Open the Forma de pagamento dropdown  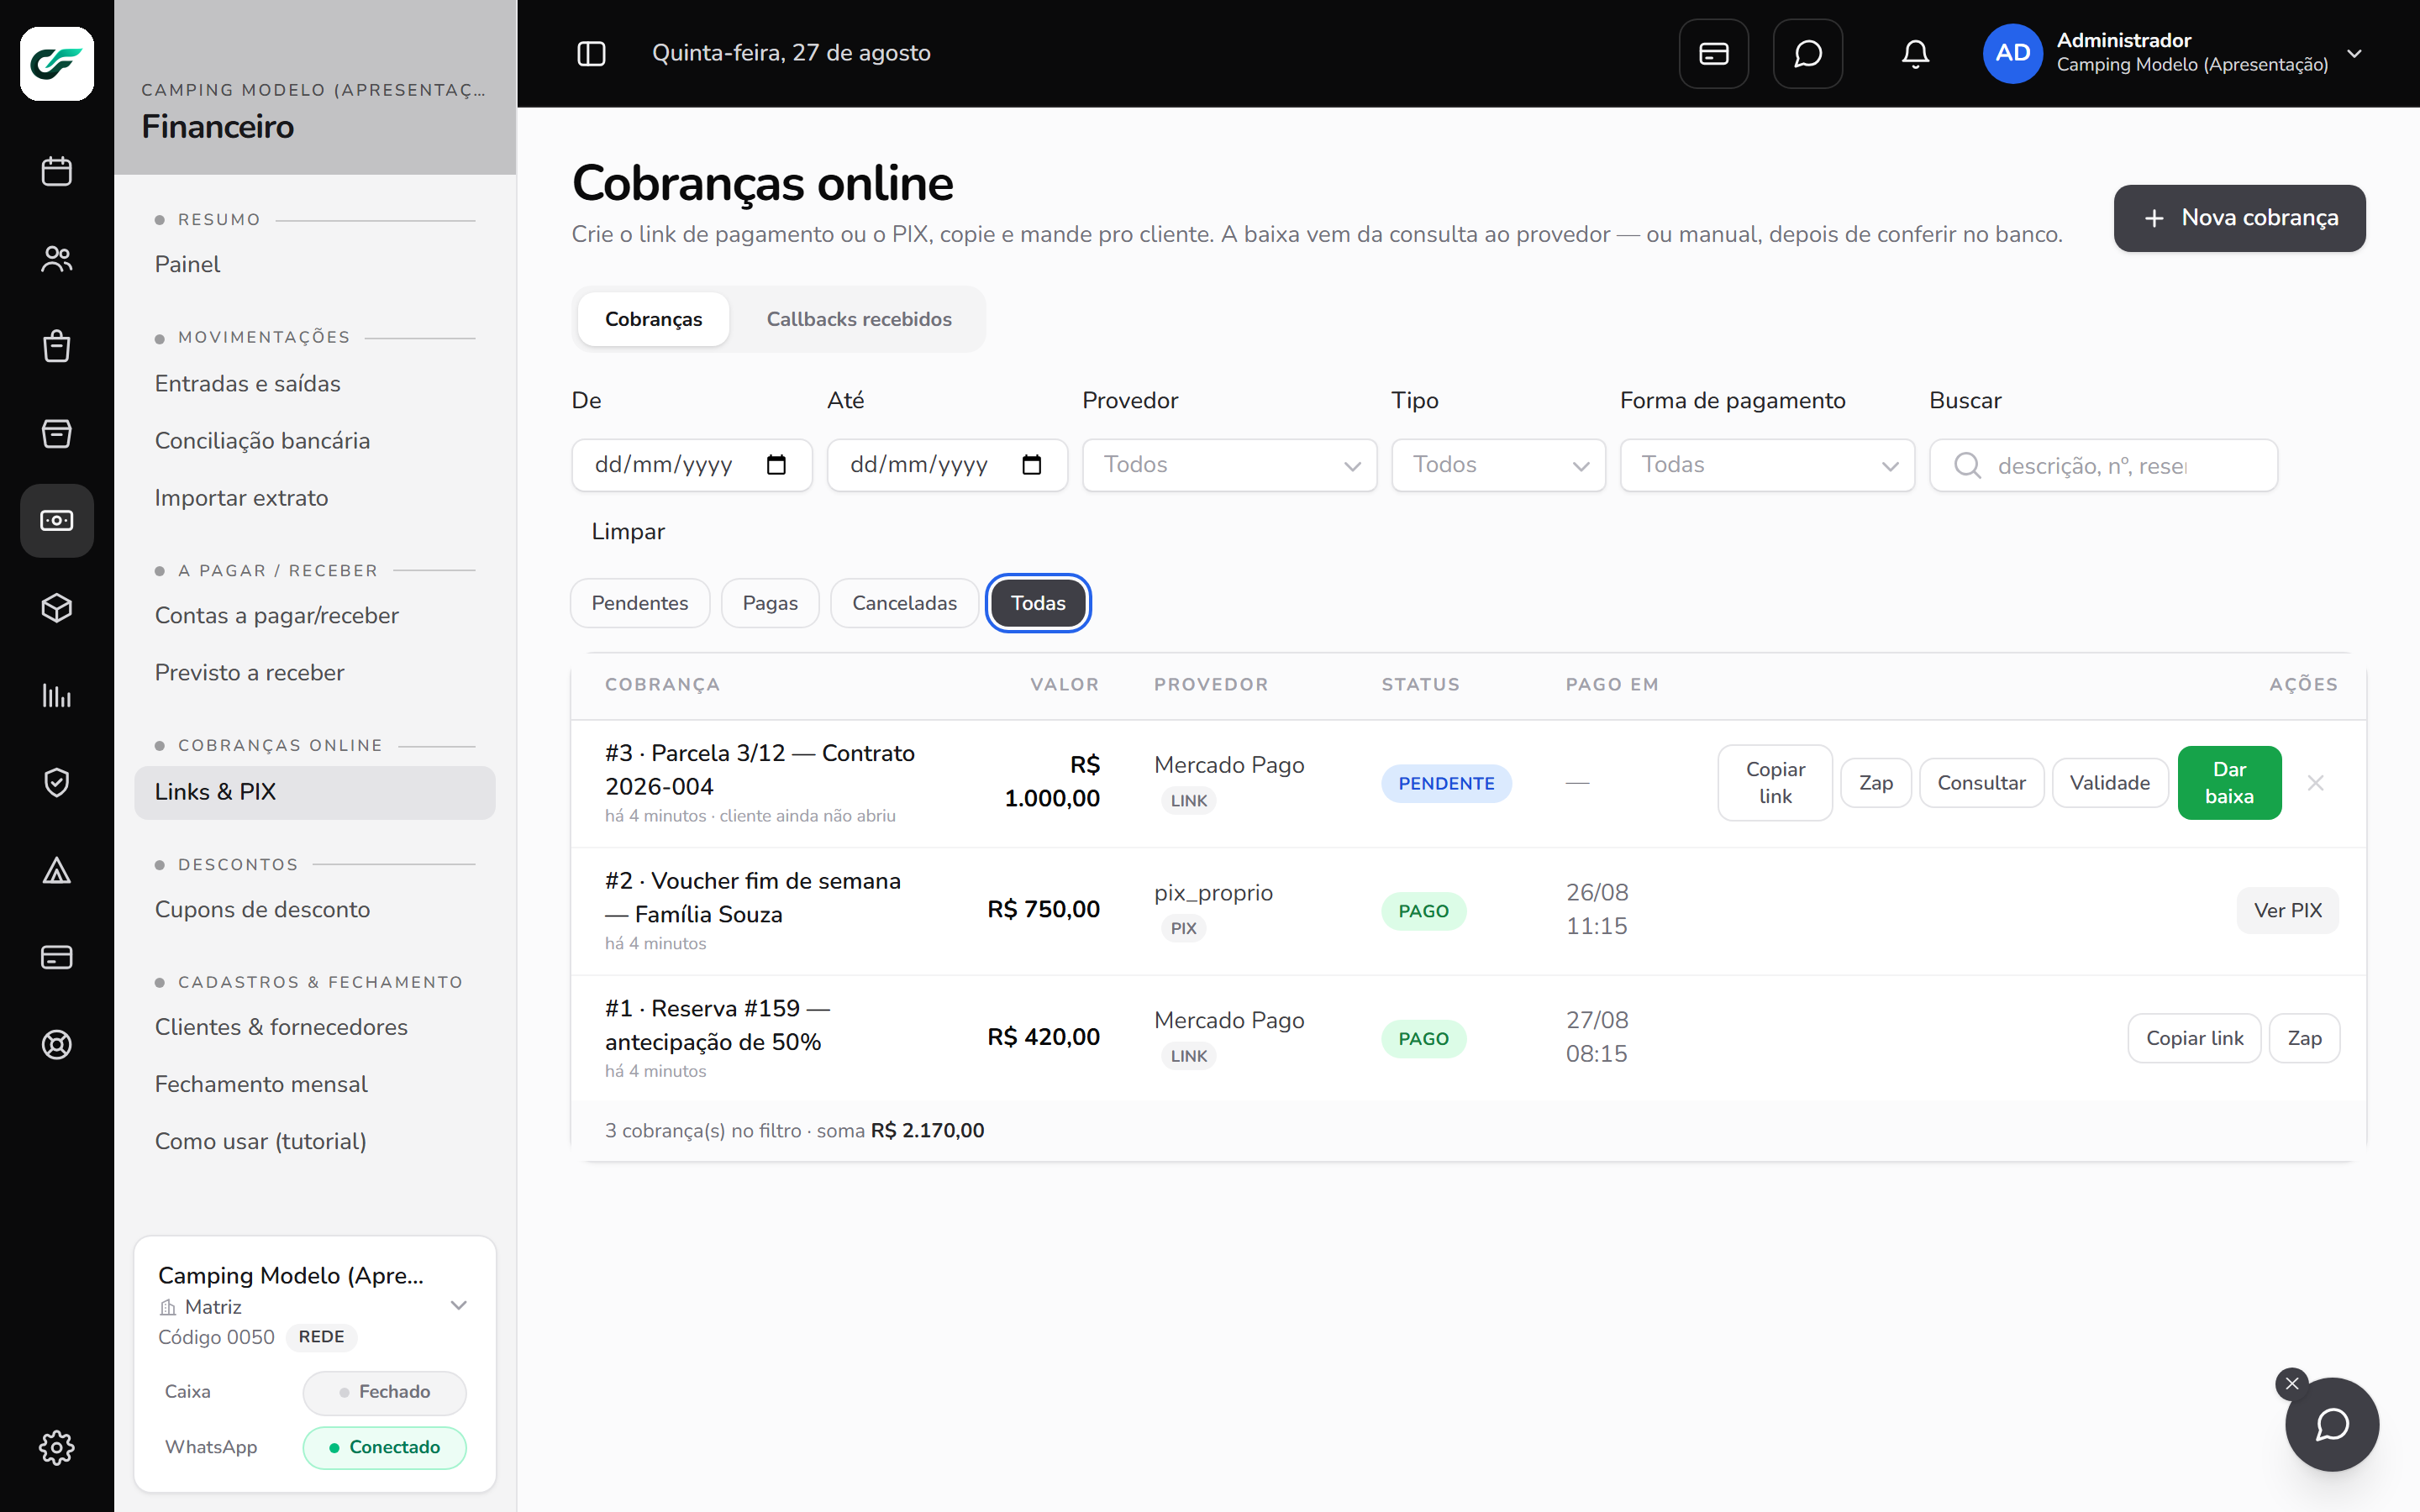(1767, 465)
